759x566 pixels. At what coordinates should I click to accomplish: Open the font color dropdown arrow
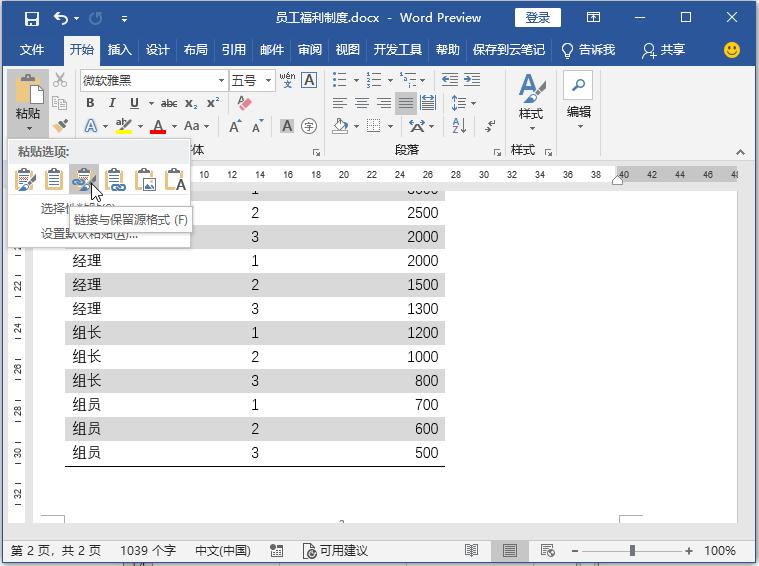(x=174, y=126)
